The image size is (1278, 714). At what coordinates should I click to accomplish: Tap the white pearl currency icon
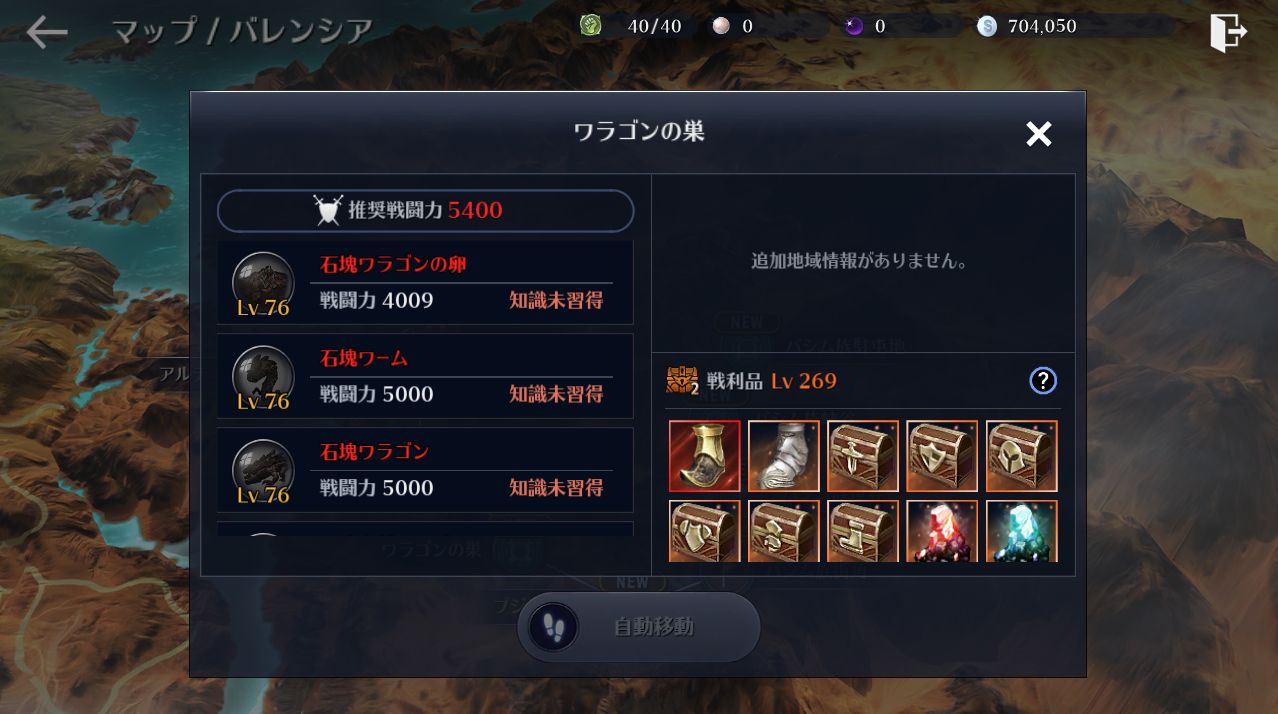[721, 26]
